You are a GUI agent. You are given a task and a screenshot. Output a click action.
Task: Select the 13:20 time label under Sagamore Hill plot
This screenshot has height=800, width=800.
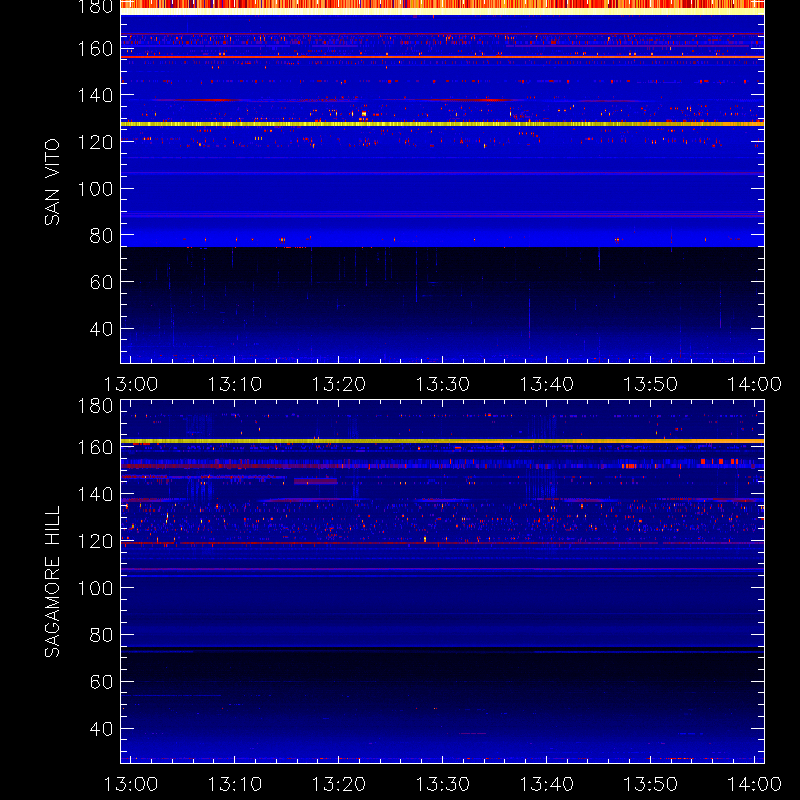coord(339,784)
